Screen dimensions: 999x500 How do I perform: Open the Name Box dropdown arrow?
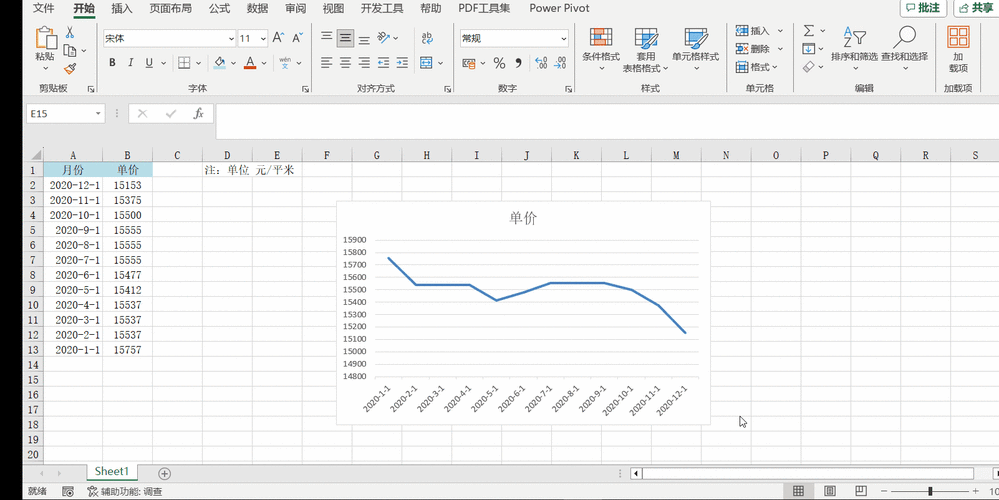click(x=98, y=114)
